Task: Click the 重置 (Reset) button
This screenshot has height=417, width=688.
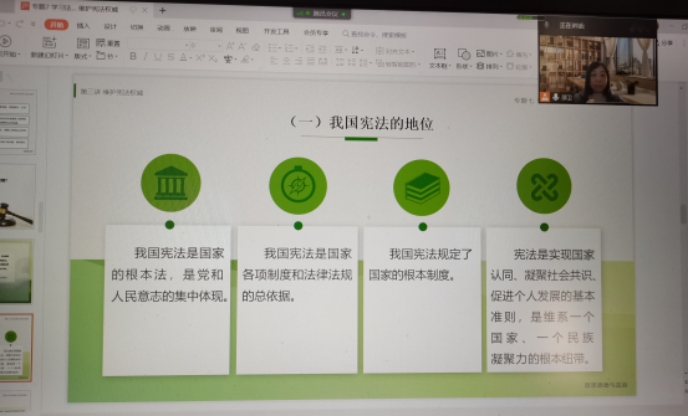Action: [x=108, y=44]
